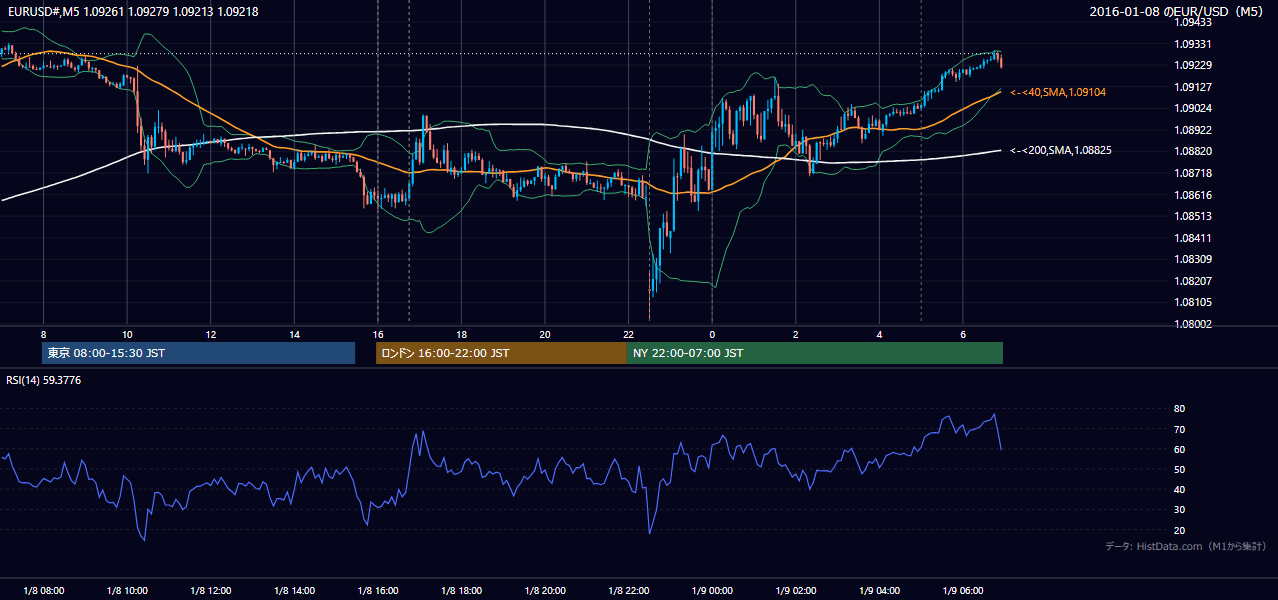The height and width of the screenshot is (600, 1278).
Task: Click the RSI axis value 50
Action: [x=1180, y=470]
